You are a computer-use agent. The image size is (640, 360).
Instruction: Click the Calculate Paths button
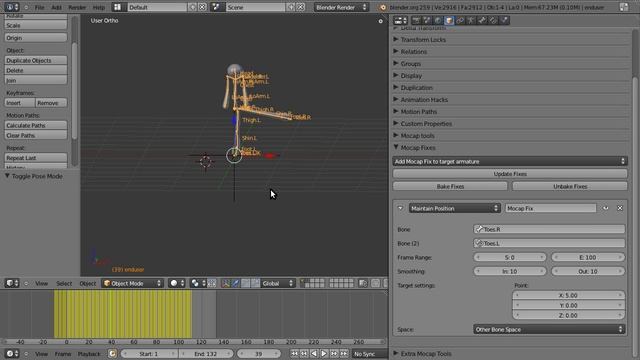coord(36,125)
